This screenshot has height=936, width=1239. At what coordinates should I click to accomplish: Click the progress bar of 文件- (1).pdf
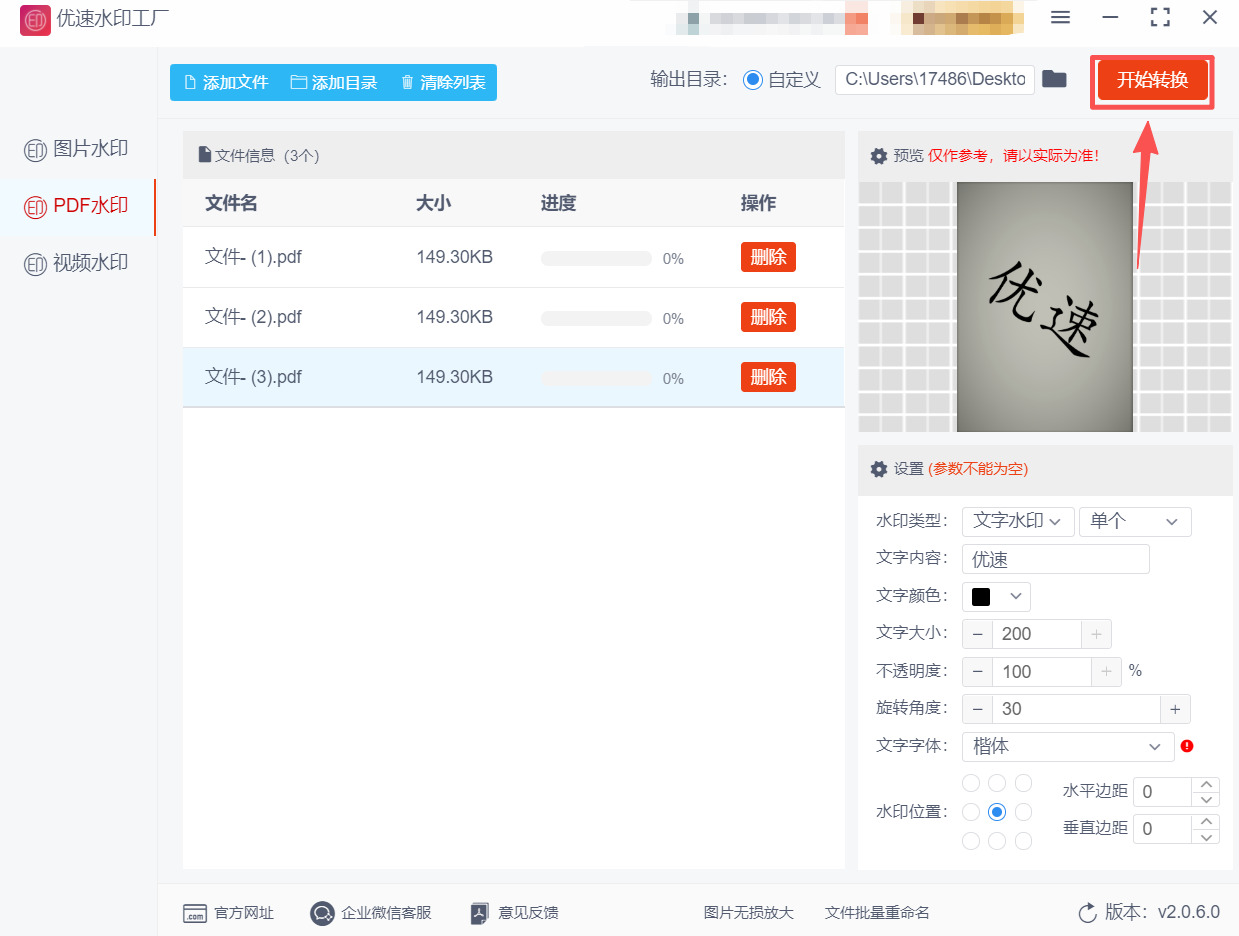pyautogui.click(x=596, y=258)
